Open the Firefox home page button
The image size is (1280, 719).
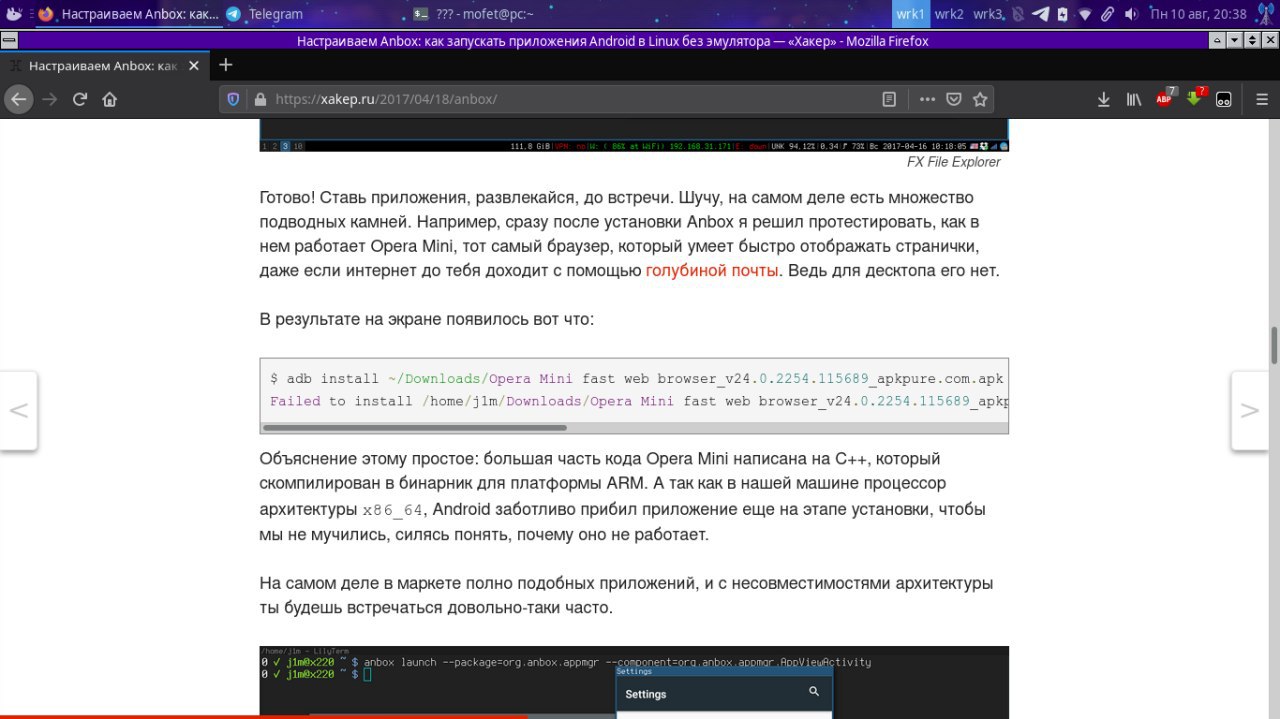pyautogui.click(x=110, y=99)
